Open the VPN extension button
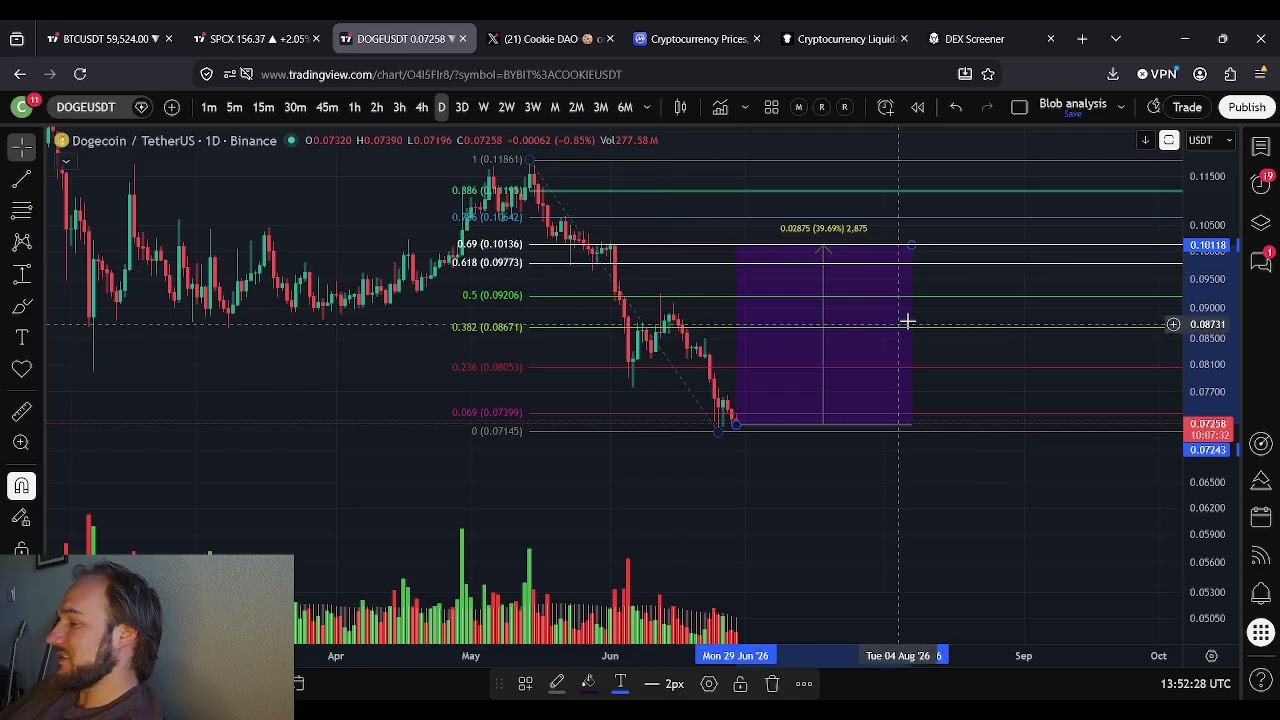 coord(1157,74)
